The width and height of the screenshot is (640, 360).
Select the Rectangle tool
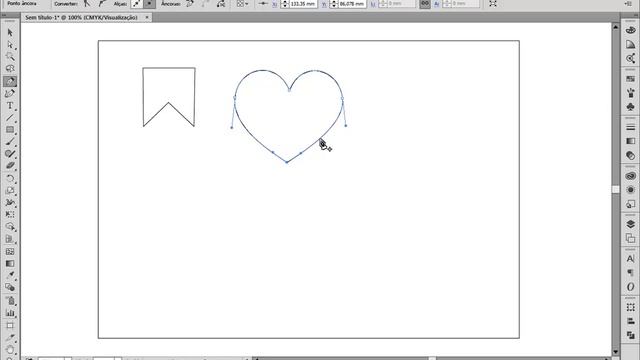click(10, 130)
